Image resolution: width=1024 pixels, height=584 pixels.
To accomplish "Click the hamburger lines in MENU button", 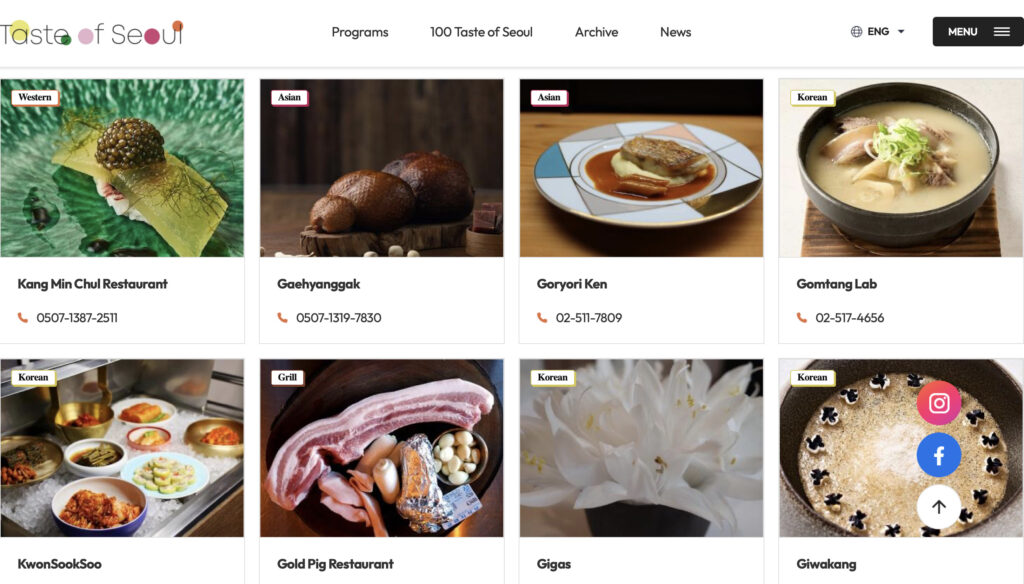I will coord(1002,31).
